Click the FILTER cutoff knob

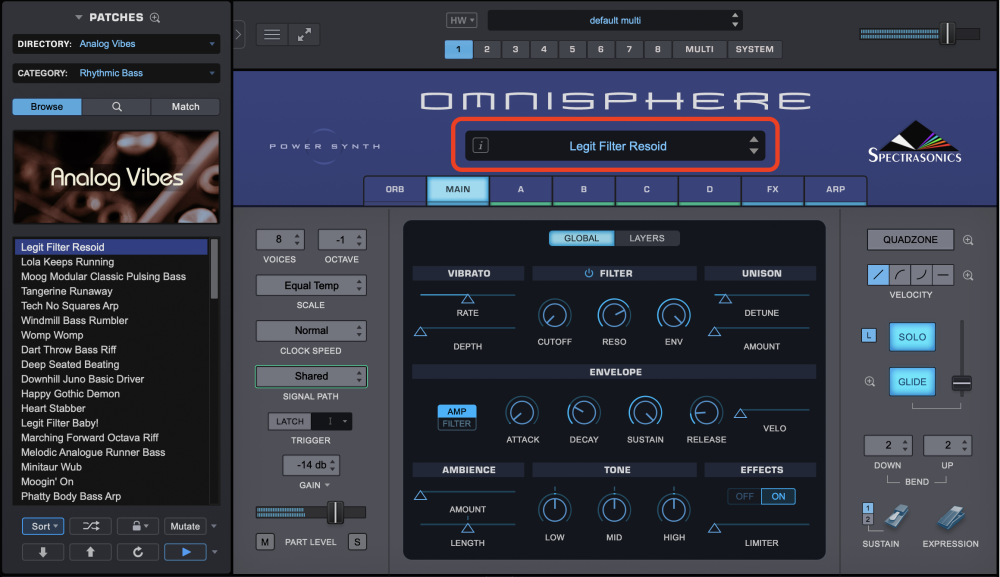pyautogui.click(x=554, y=314)
